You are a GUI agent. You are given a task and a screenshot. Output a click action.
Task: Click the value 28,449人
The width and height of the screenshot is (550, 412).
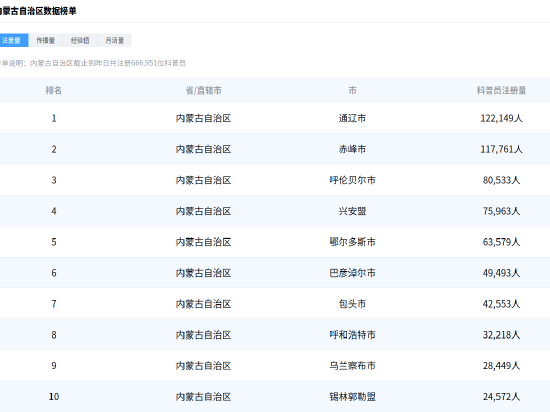501,366
